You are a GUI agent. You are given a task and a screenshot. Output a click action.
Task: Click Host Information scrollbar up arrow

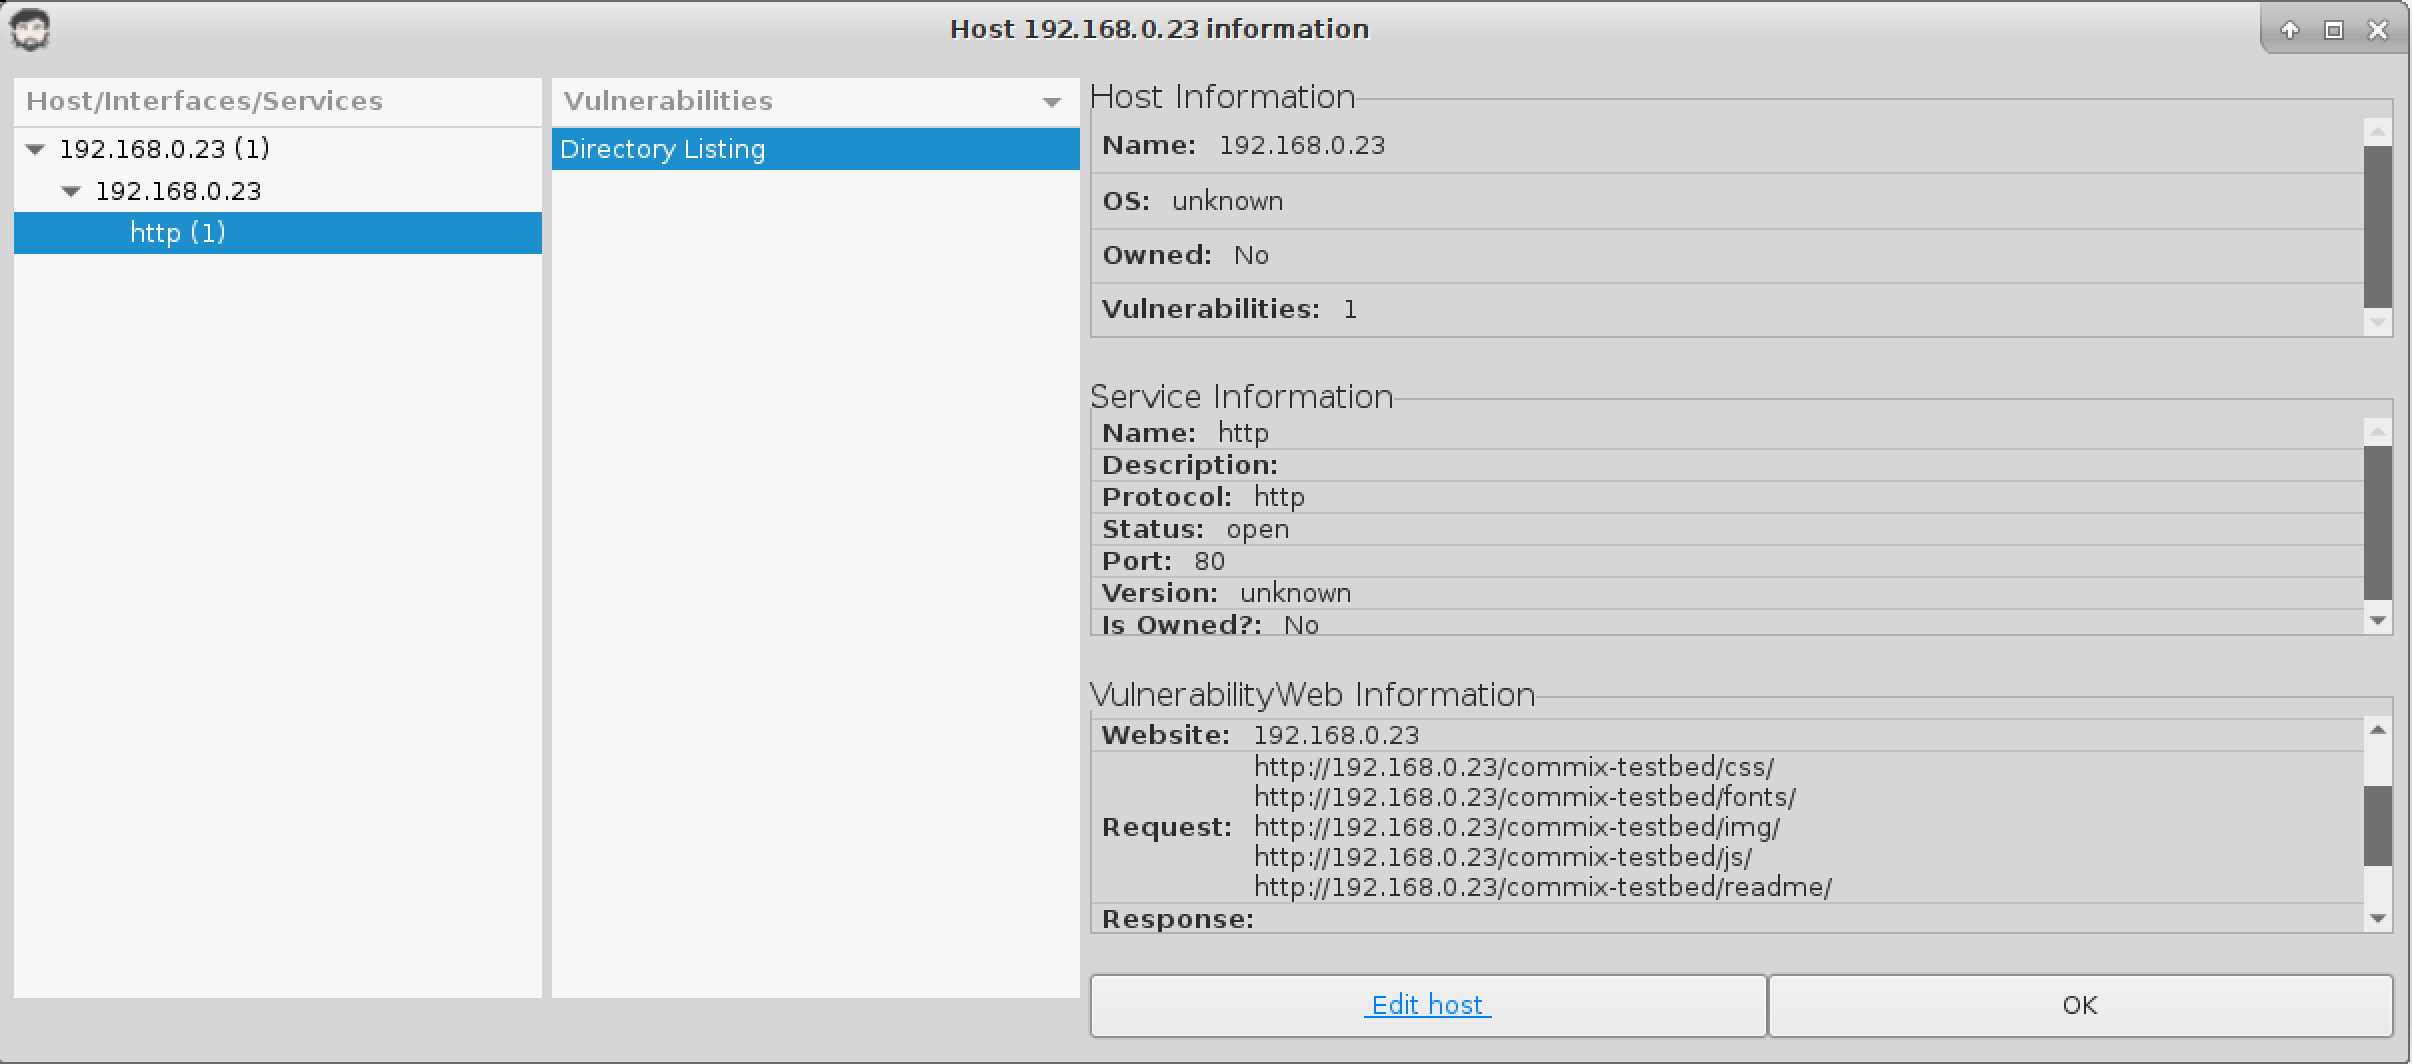(x=2377, y=132)
